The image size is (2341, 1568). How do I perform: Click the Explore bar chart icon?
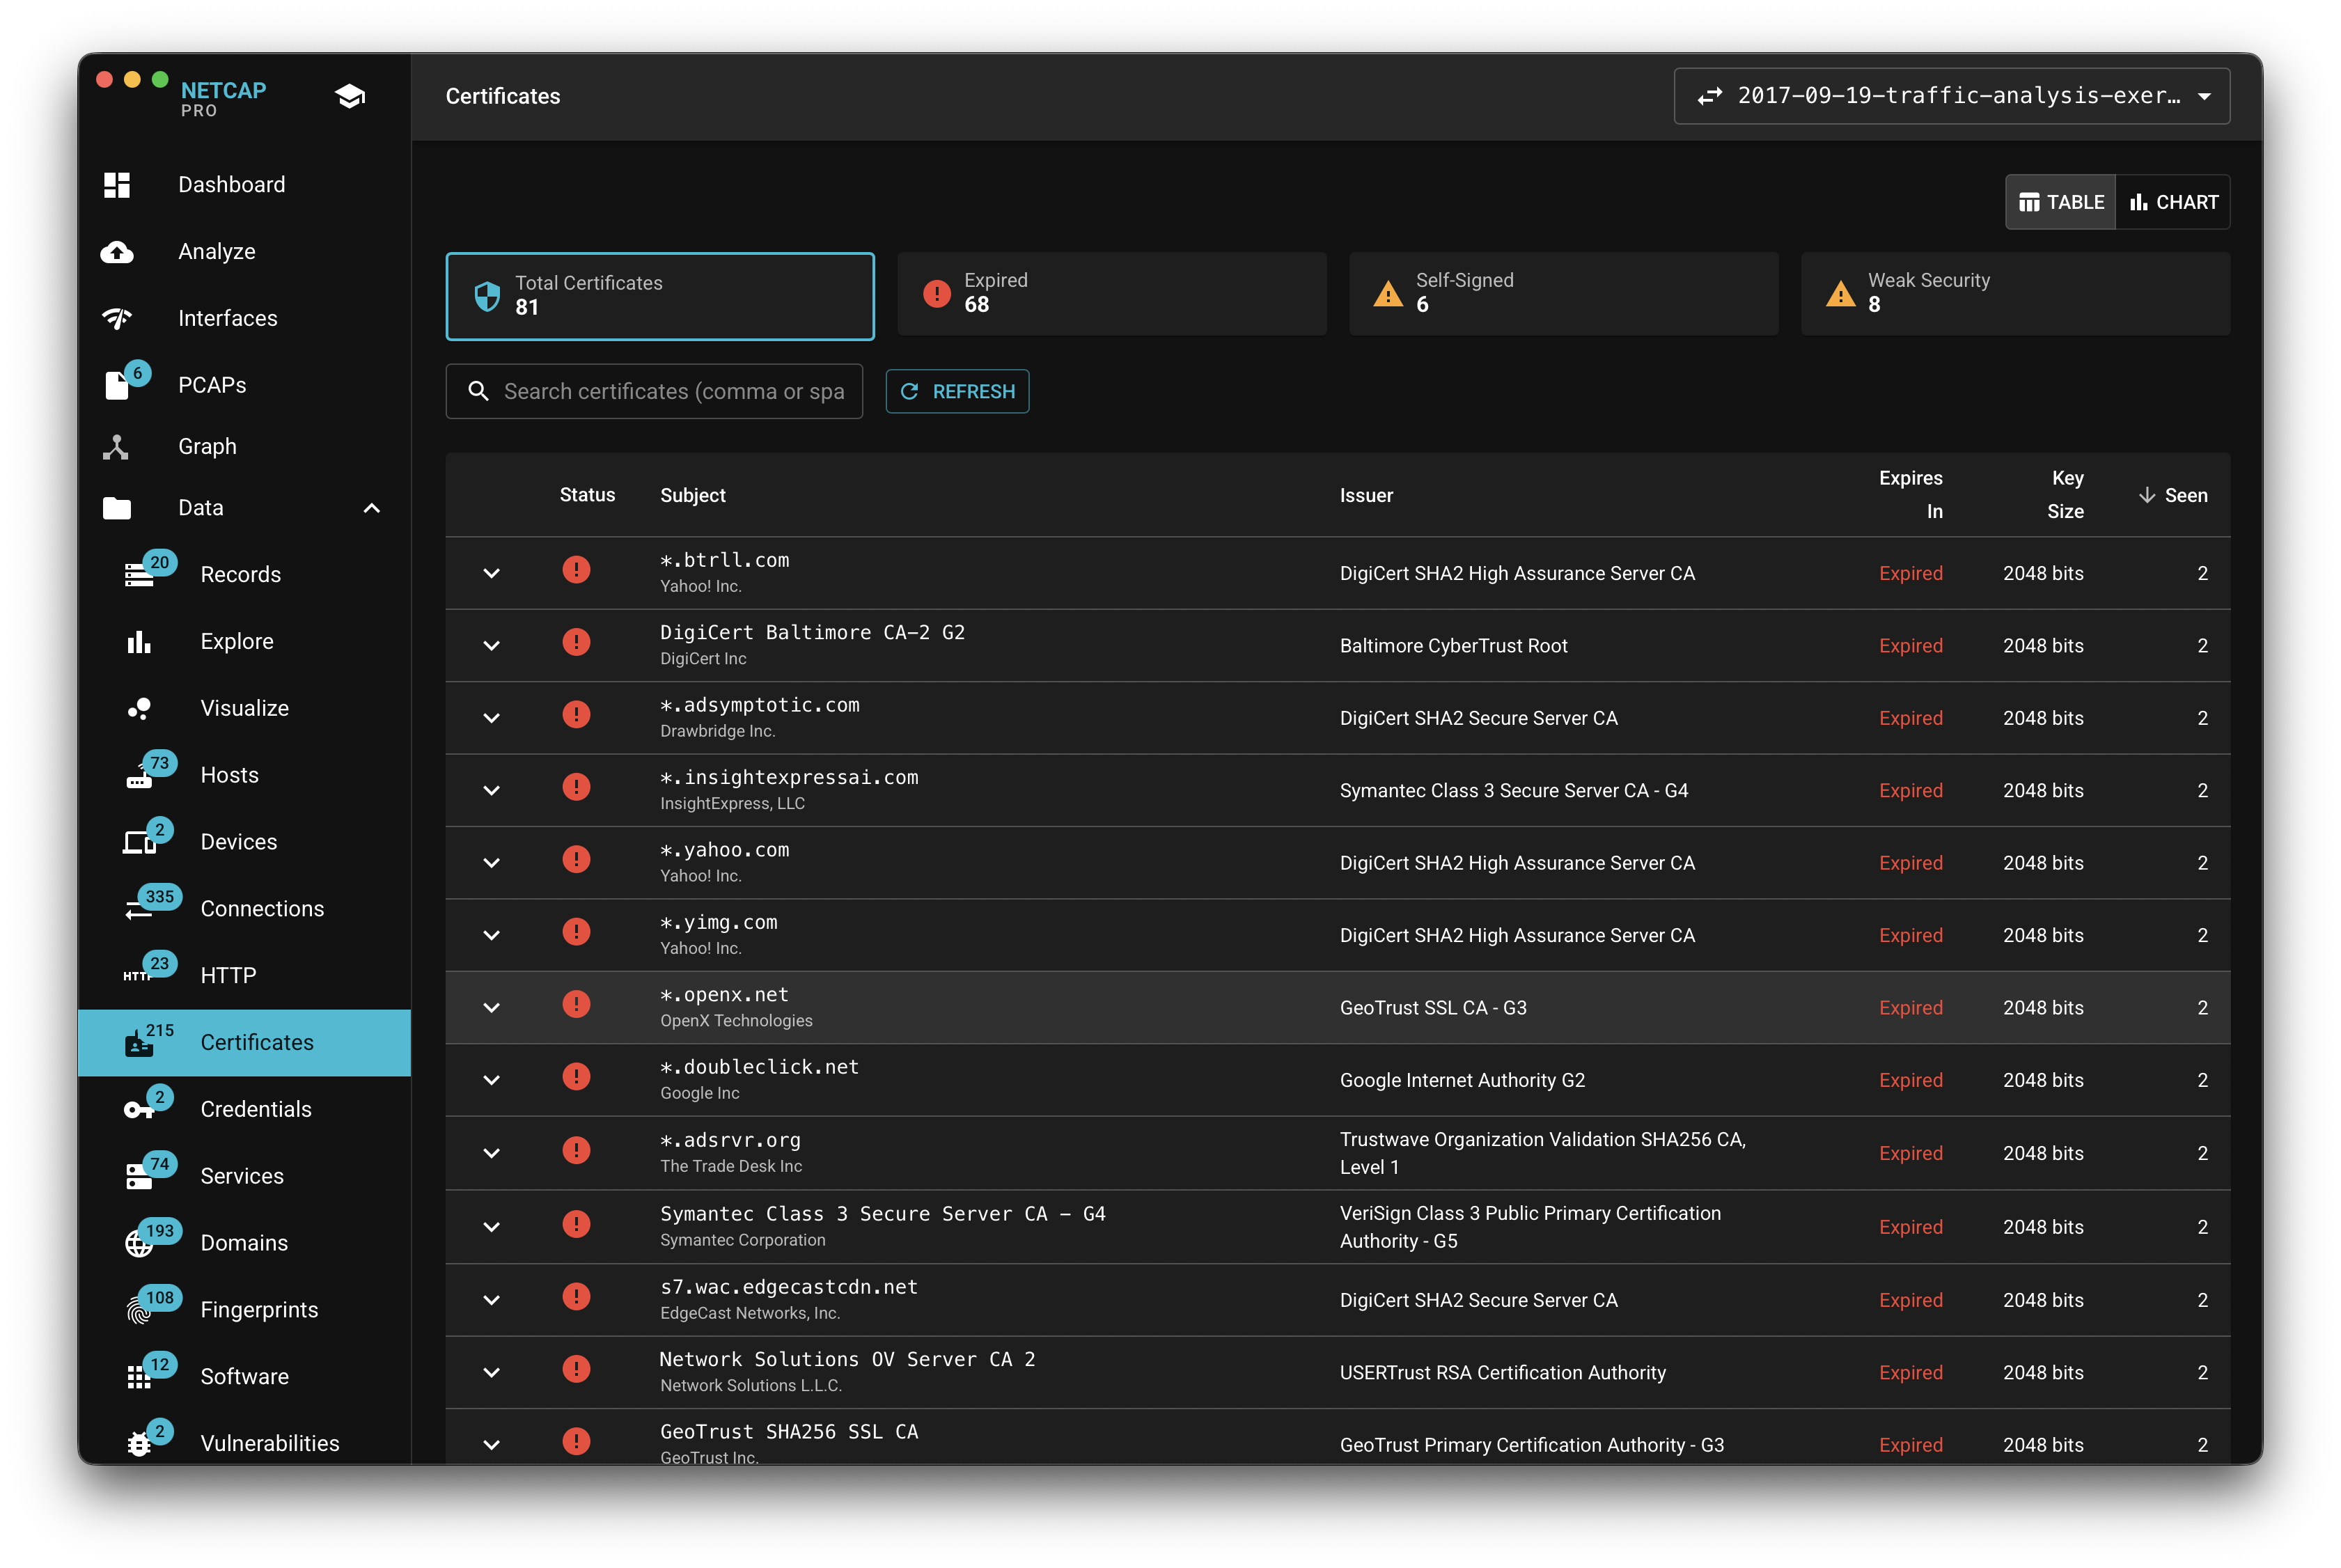click(x=139, y=641)
